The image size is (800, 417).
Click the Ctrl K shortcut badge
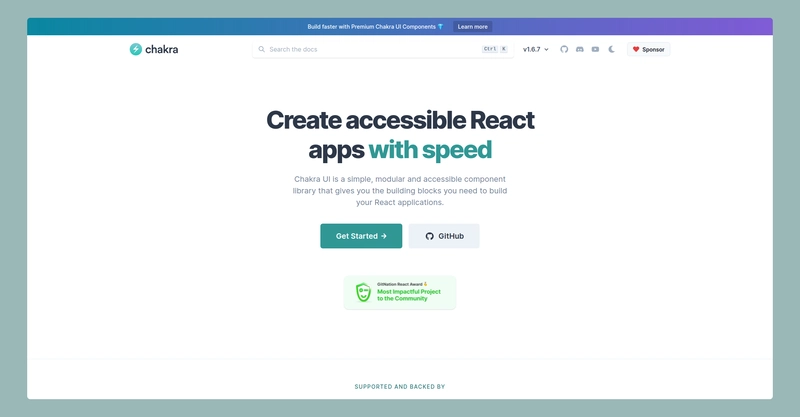point(494,49)
